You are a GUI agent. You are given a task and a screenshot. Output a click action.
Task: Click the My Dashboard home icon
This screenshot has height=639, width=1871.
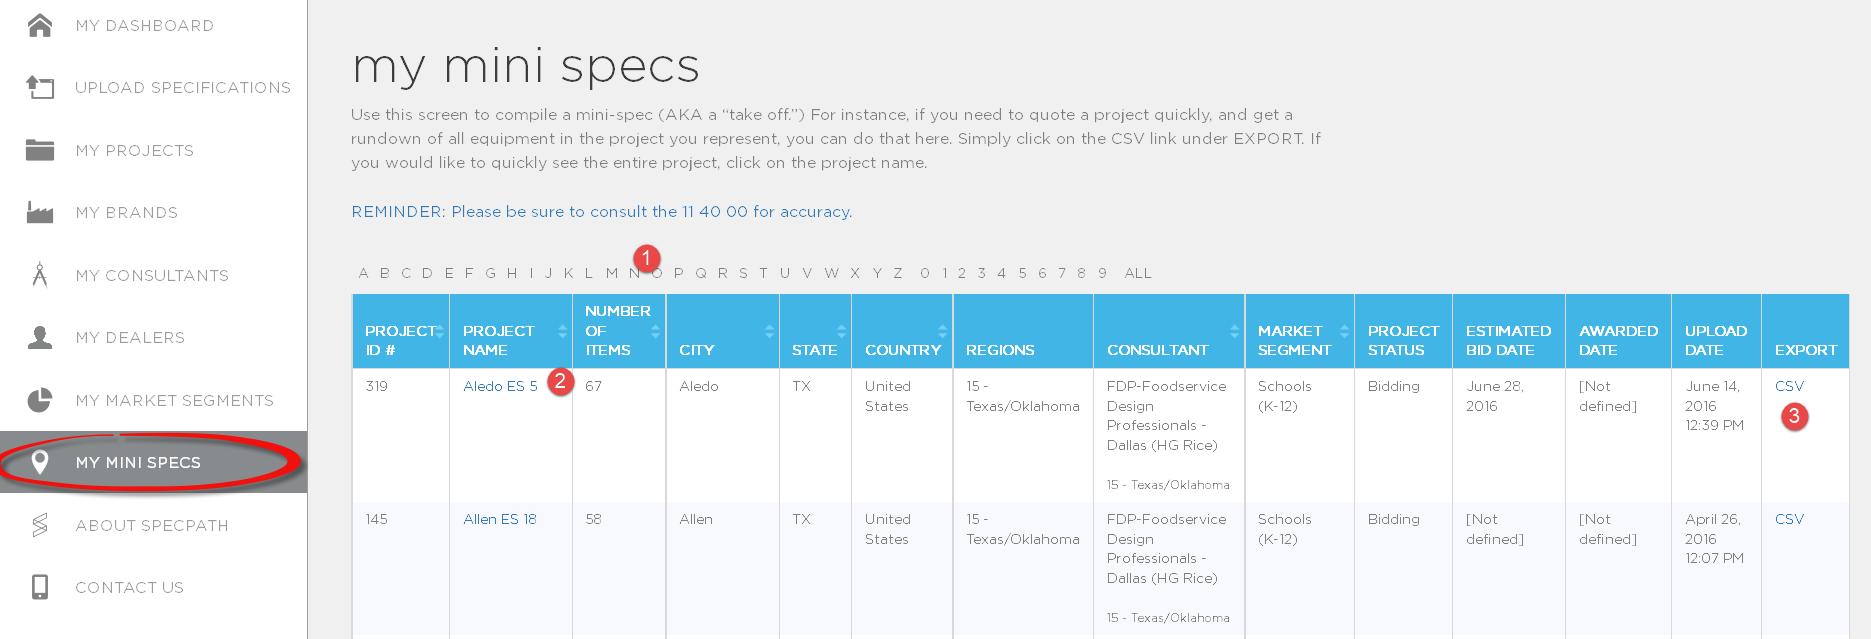[x=40, y=25]
